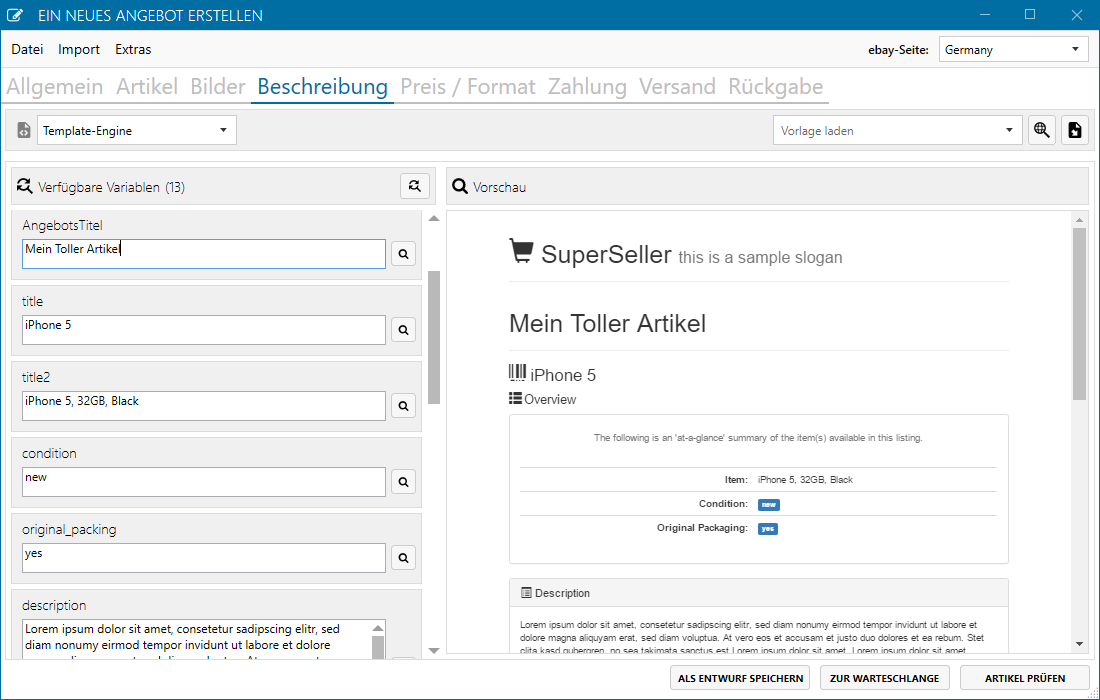
Task: Click the list icon beside Overview
Action: (516, 398)
